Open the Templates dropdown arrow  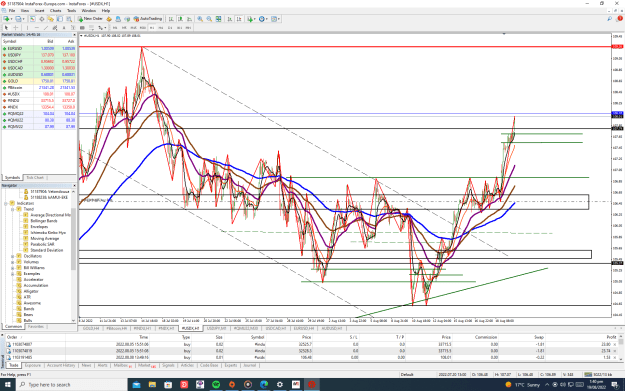click(x=279, y=19)
